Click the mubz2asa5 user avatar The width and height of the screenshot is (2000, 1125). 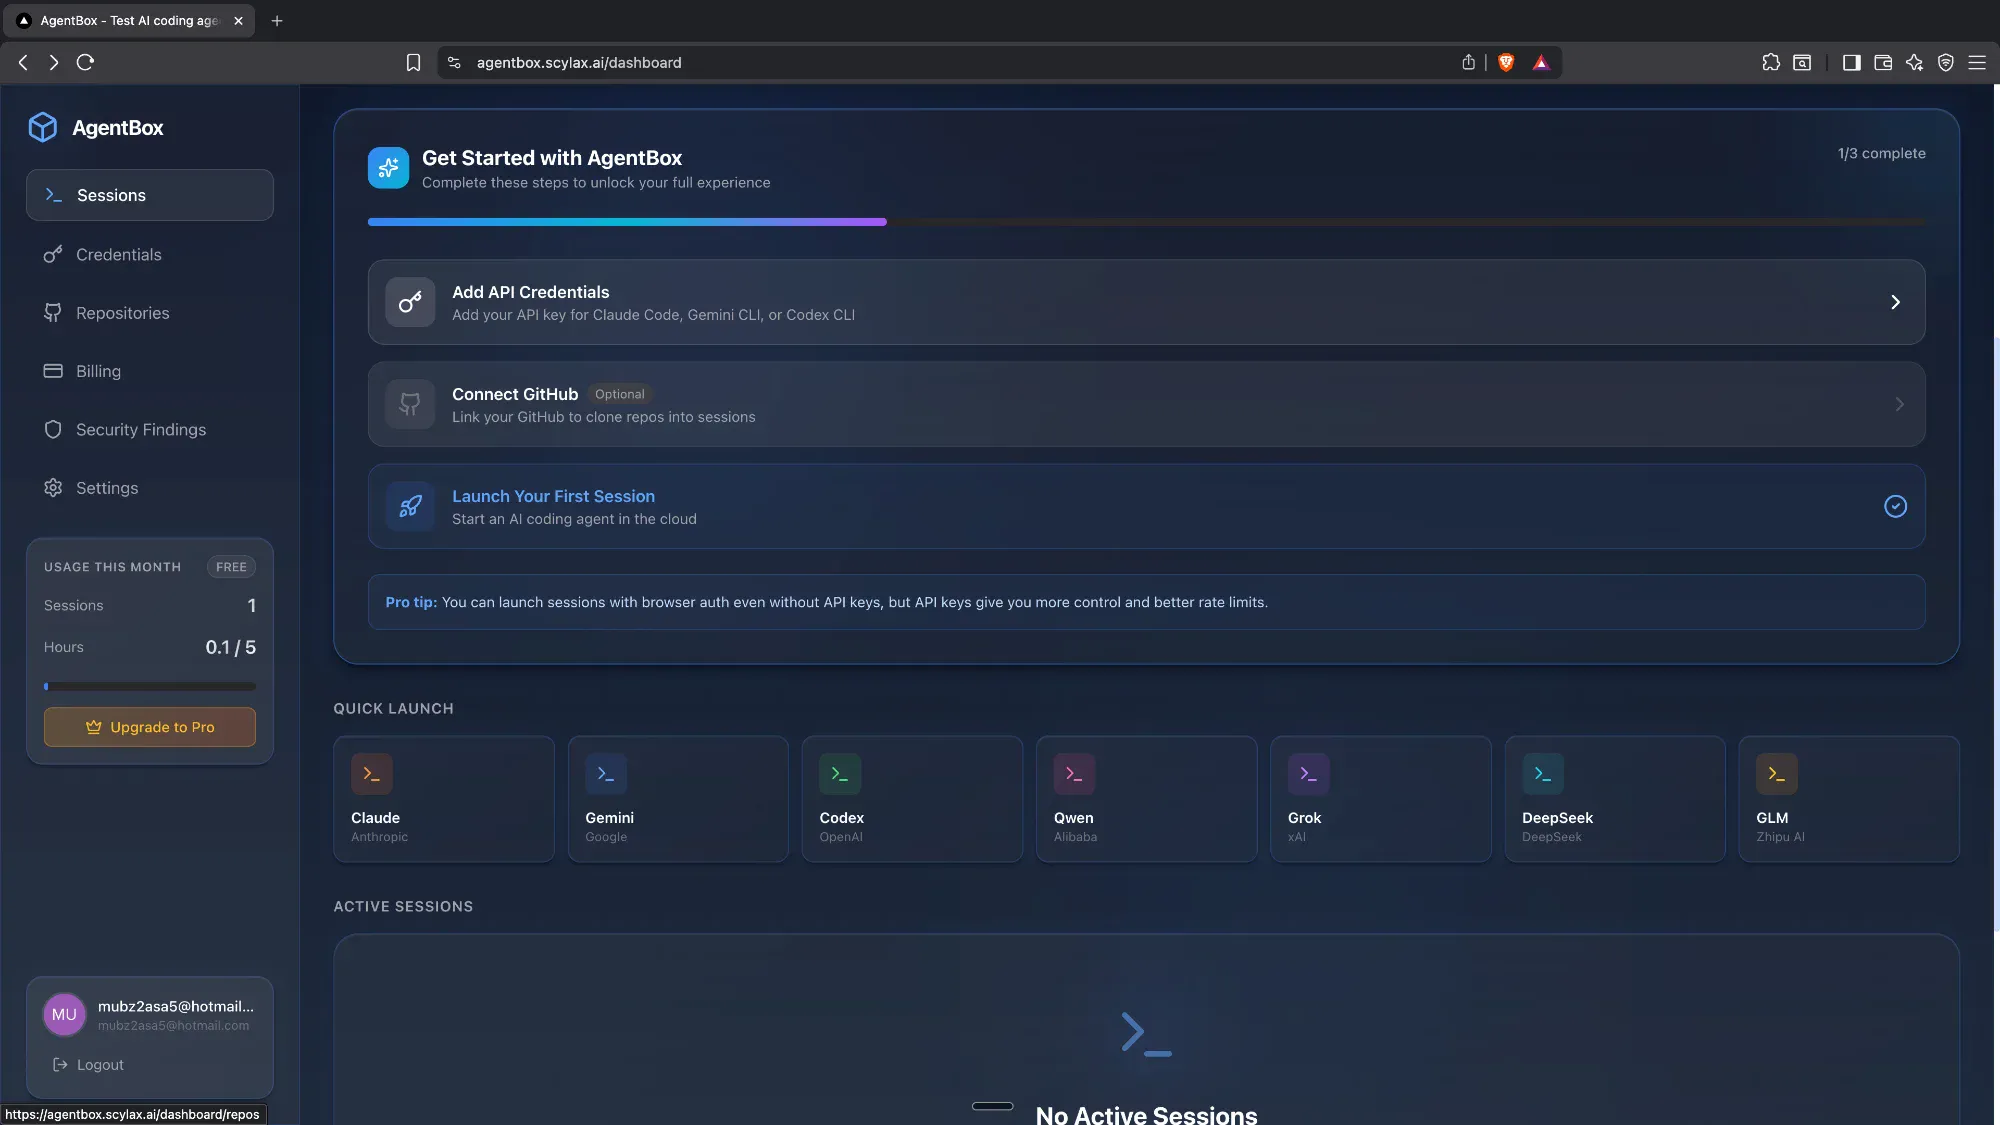(64, 1014)
